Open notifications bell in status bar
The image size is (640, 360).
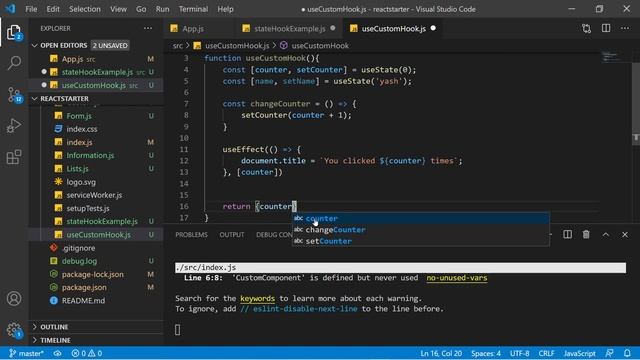pos(627,353)
